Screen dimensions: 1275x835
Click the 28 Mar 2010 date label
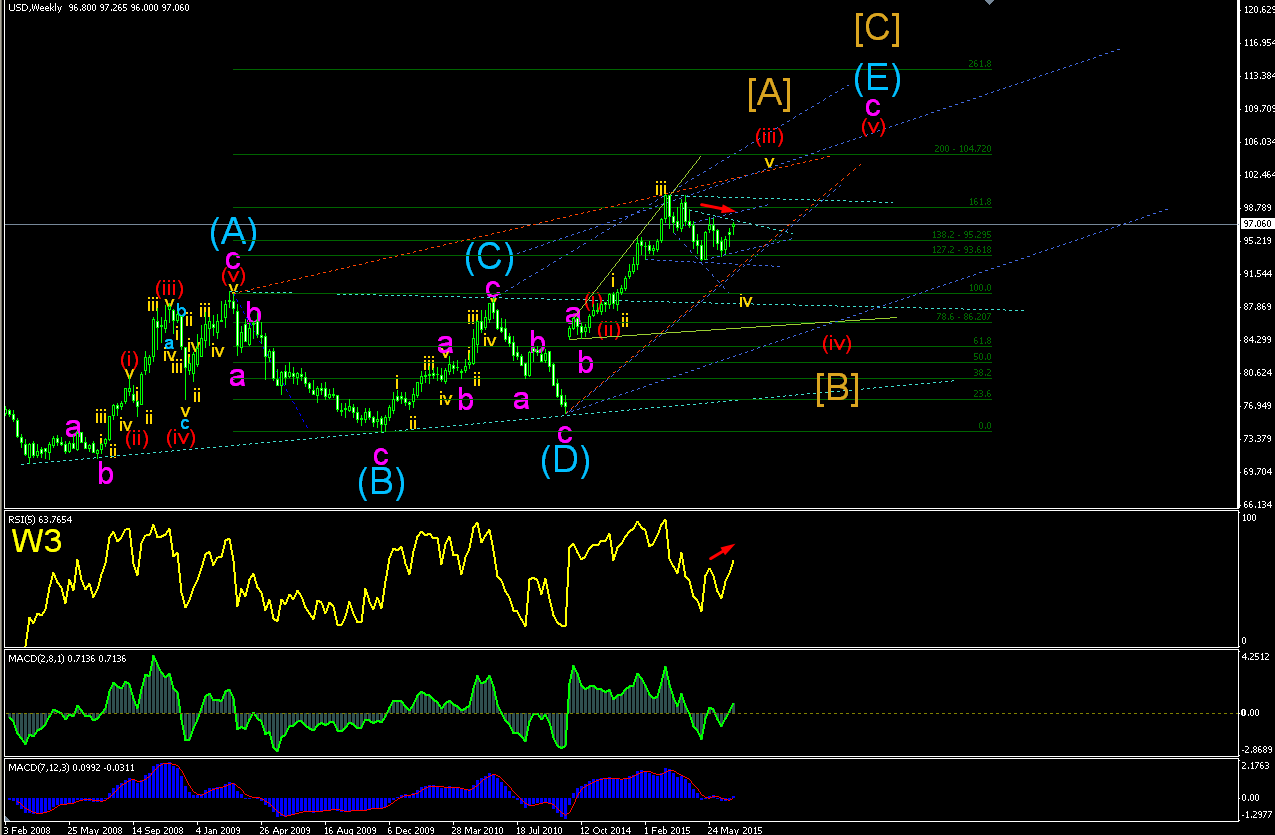tap(476, 830)
